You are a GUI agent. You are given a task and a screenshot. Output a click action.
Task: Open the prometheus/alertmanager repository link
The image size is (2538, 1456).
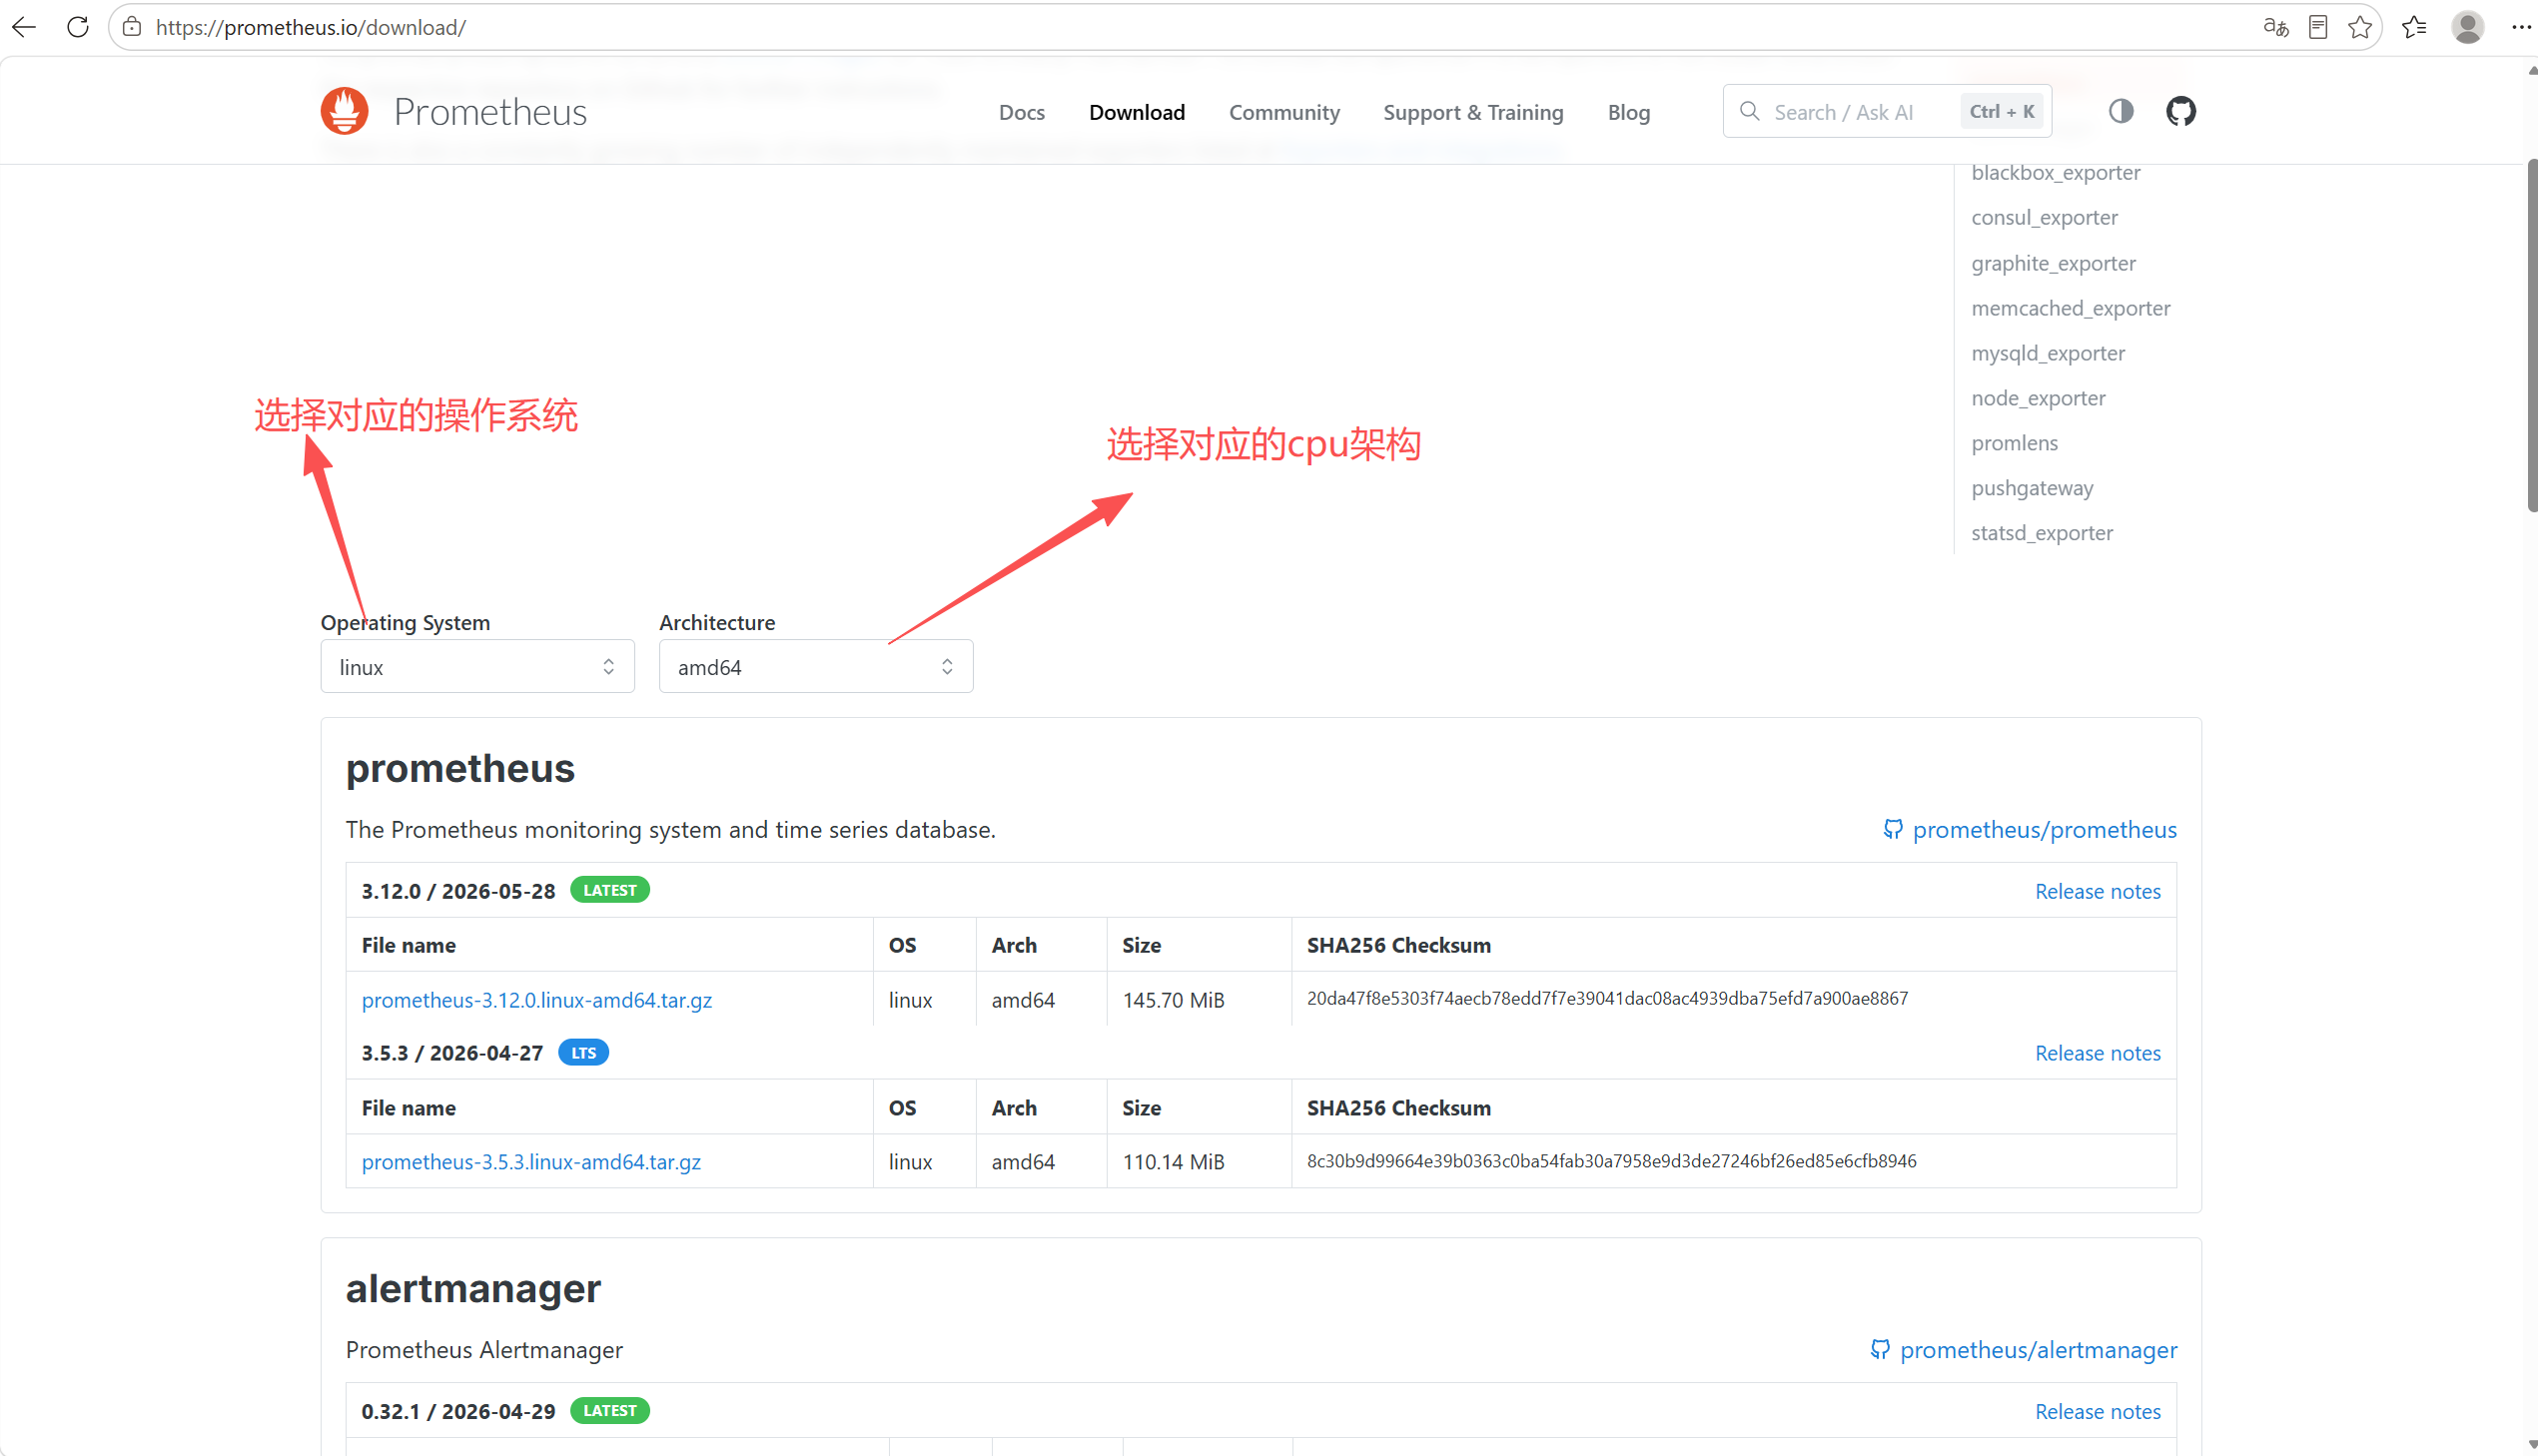click(2038, 1350)
